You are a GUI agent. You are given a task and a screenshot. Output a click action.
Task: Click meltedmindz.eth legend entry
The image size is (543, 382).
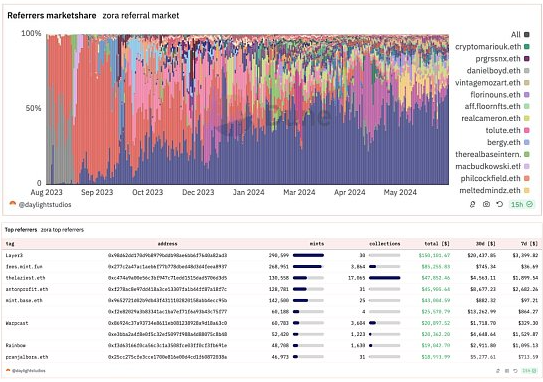495,190
